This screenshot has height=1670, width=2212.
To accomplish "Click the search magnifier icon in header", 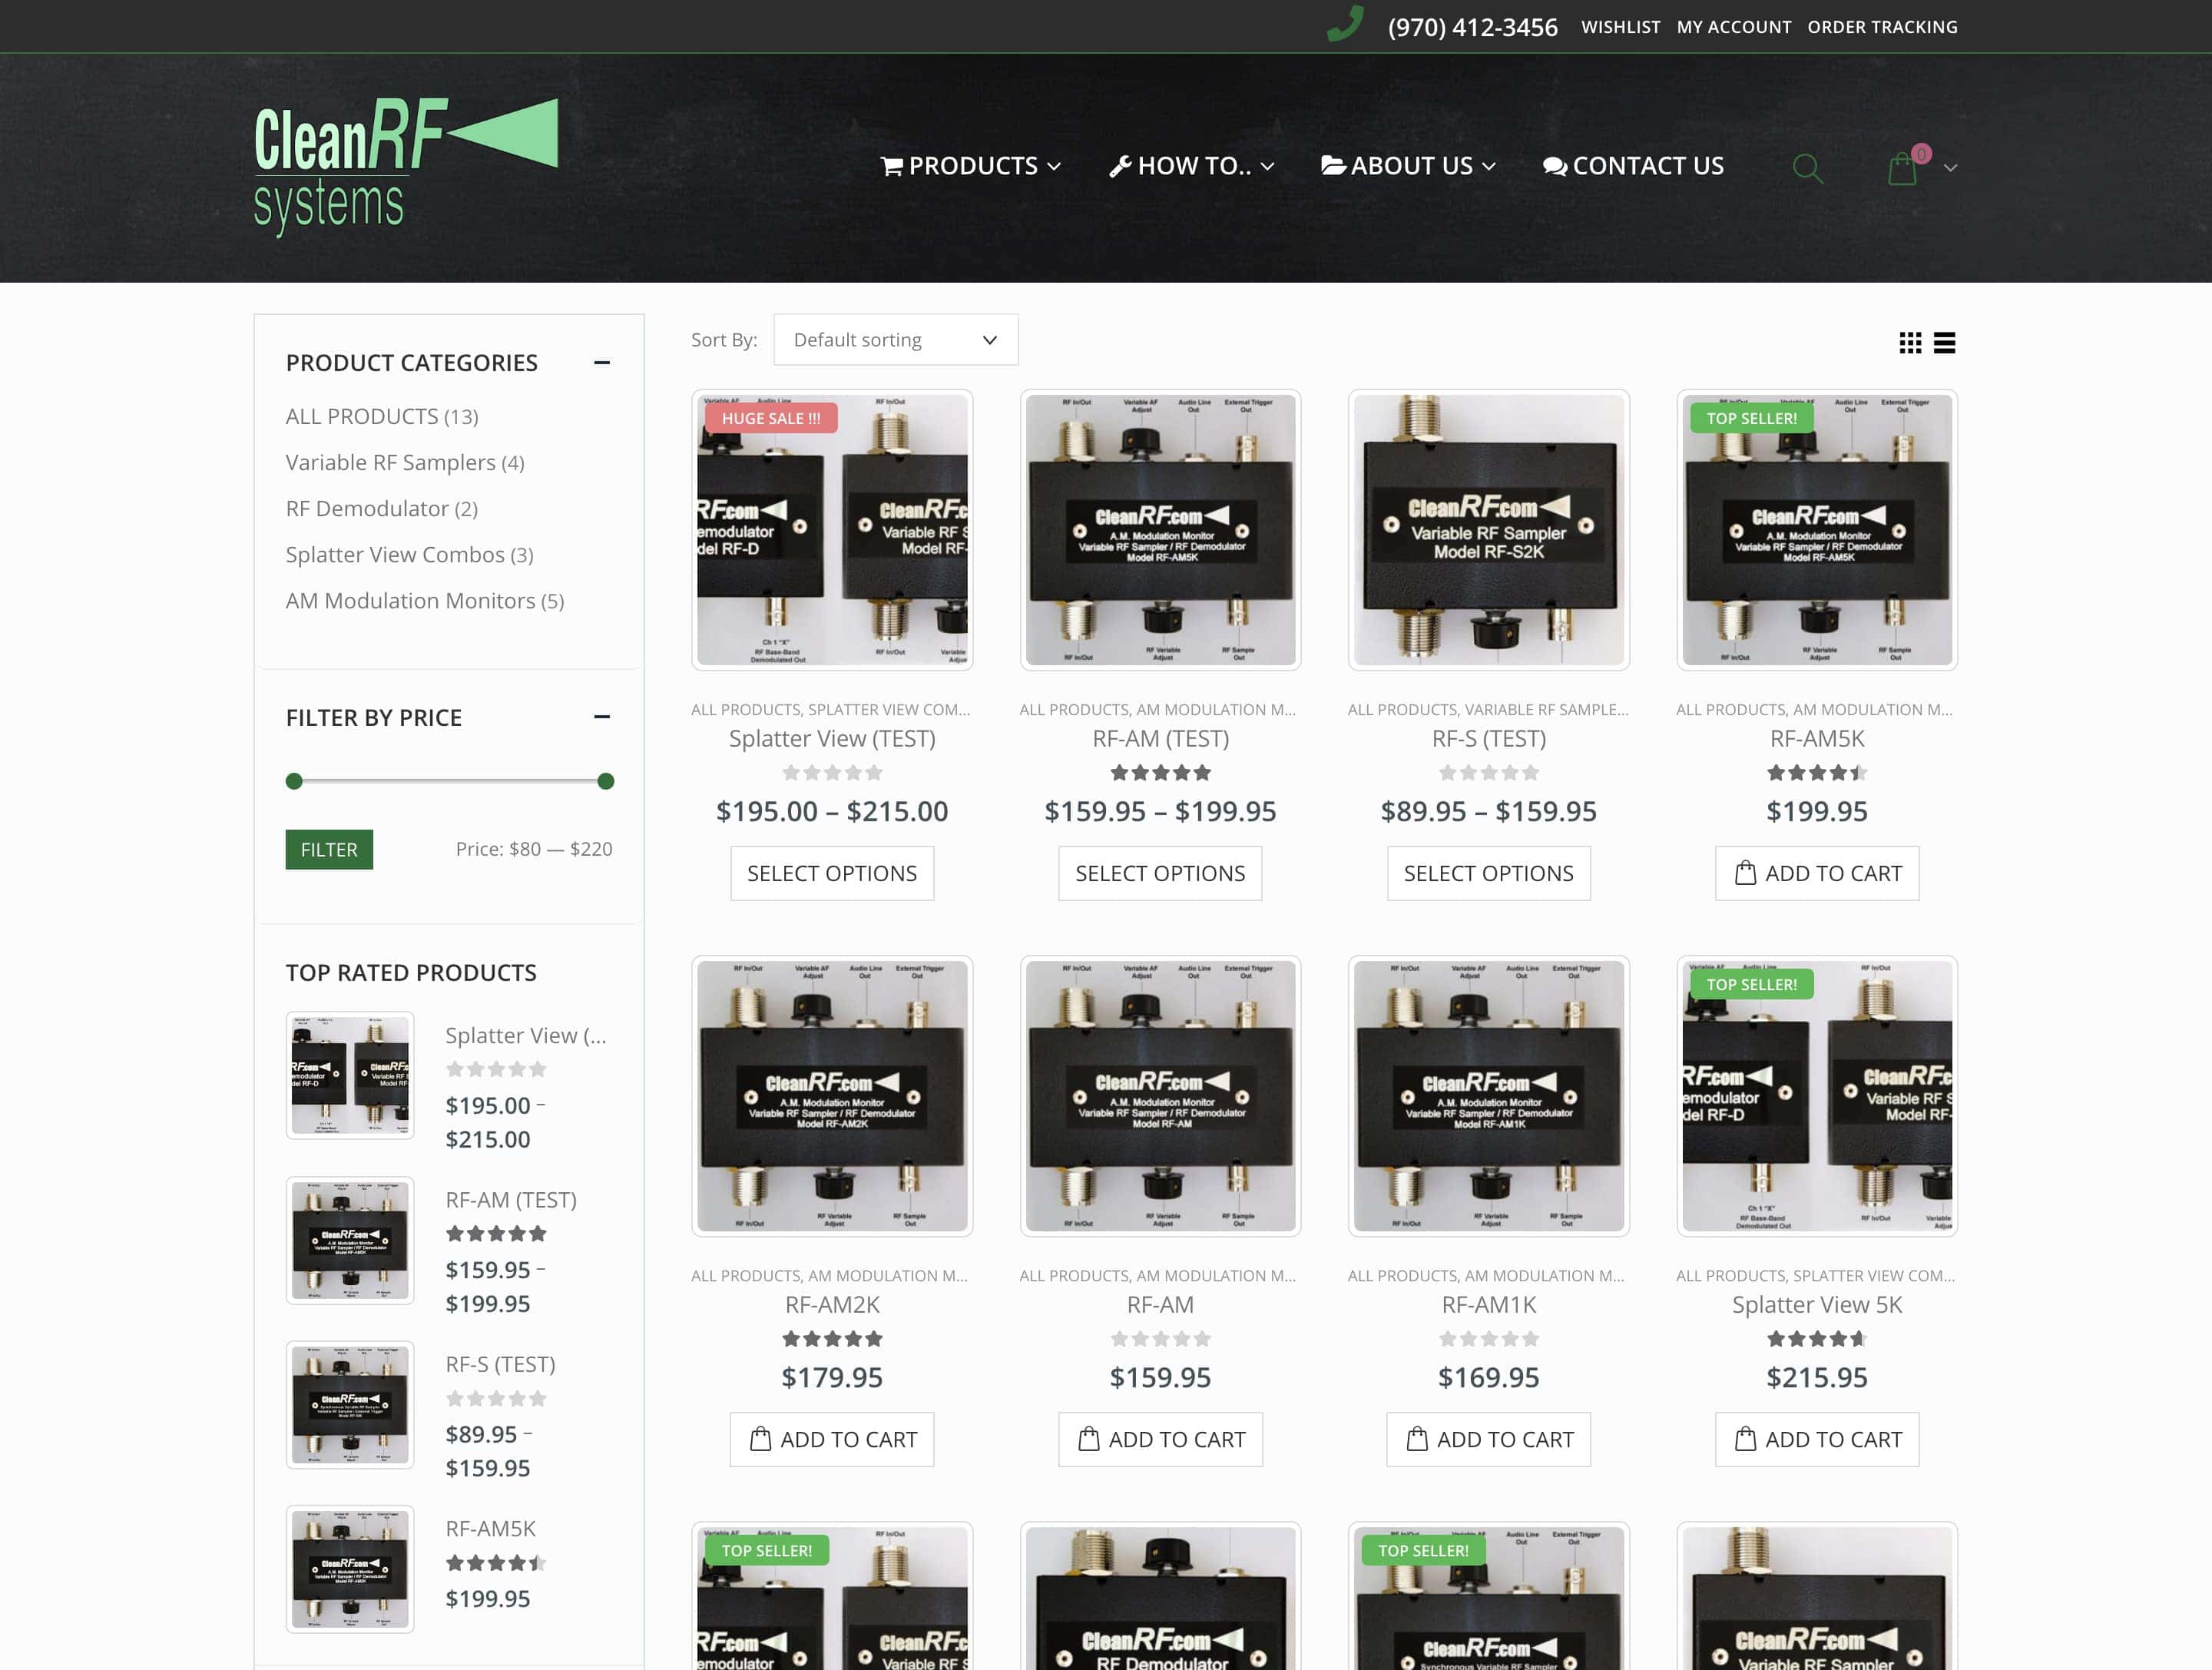I will pos(1807,167).
